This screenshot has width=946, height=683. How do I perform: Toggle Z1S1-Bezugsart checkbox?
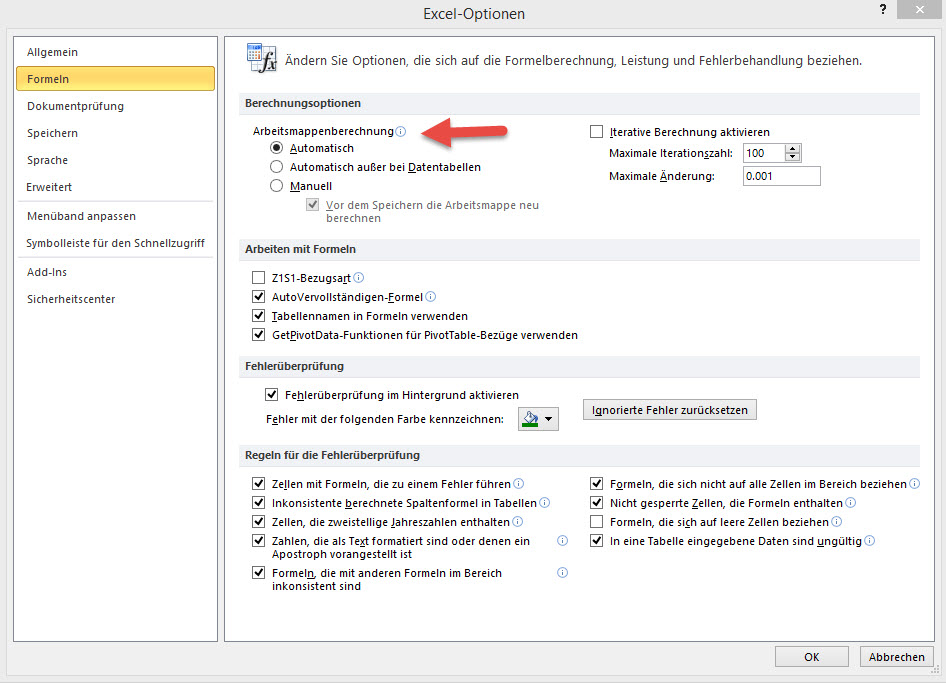pos(258,278)
